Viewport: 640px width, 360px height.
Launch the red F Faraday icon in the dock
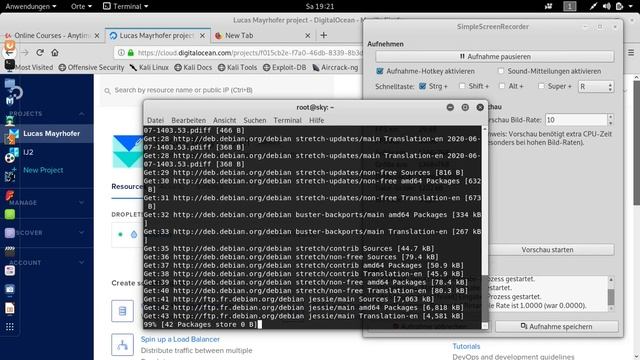[x=10, y=195]
